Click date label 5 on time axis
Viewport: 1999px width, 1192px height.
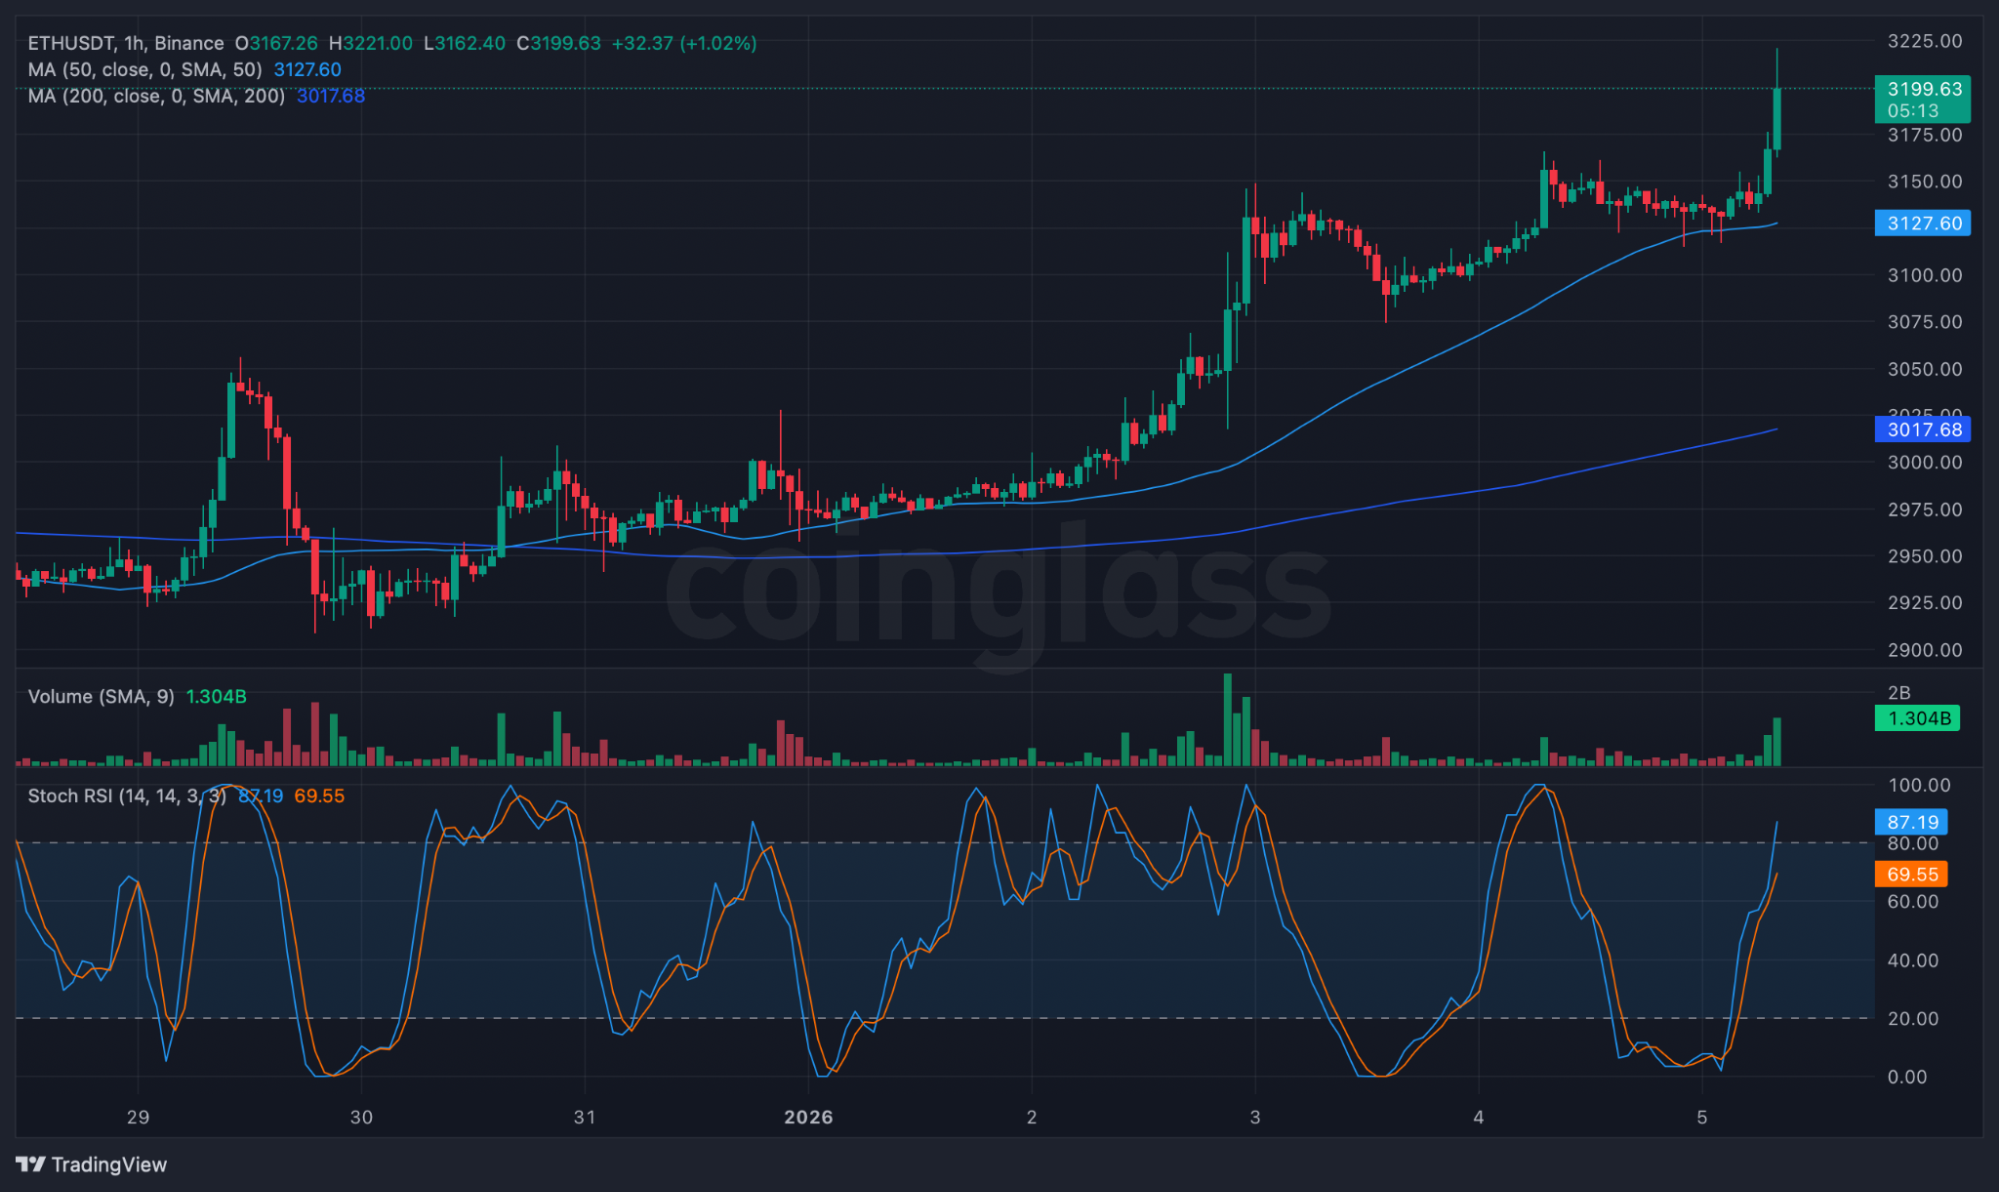(x=1701, y=1117)
